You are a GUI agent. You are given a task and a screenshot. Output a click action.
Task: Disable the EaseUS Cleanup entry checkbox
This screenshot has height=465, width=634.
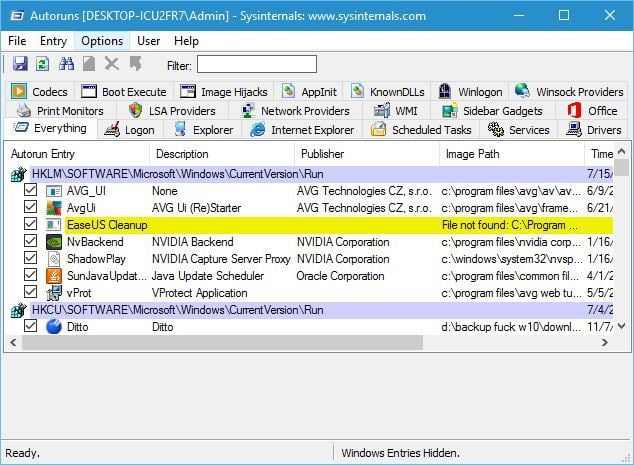30,224
